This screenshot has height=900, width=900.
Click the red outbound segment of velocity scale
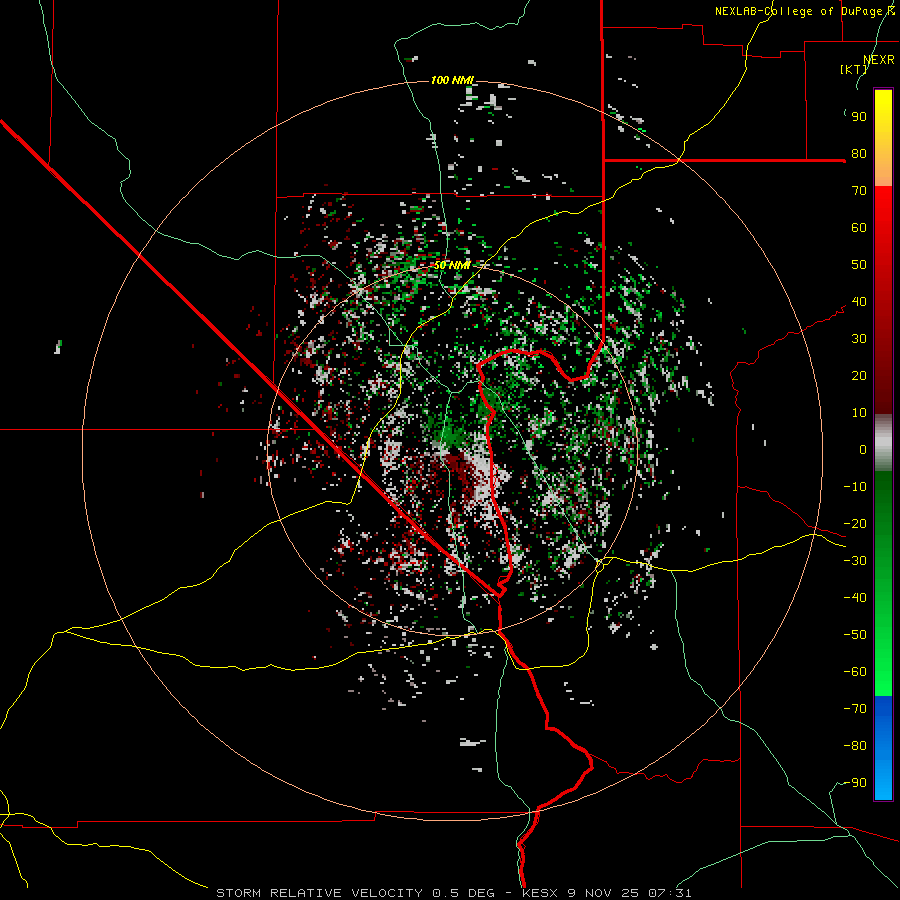pos(883,300)
